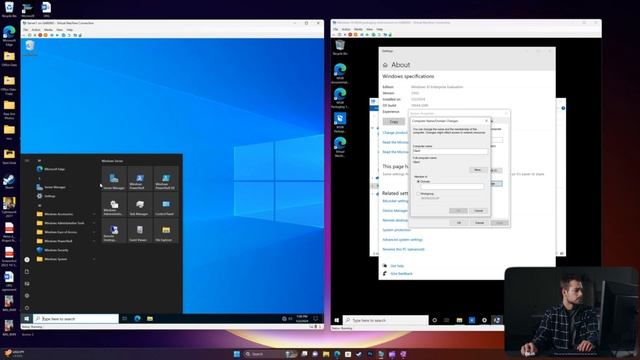
Task: Open Recycle Bin on host desktop
Action: coord(9,9)
